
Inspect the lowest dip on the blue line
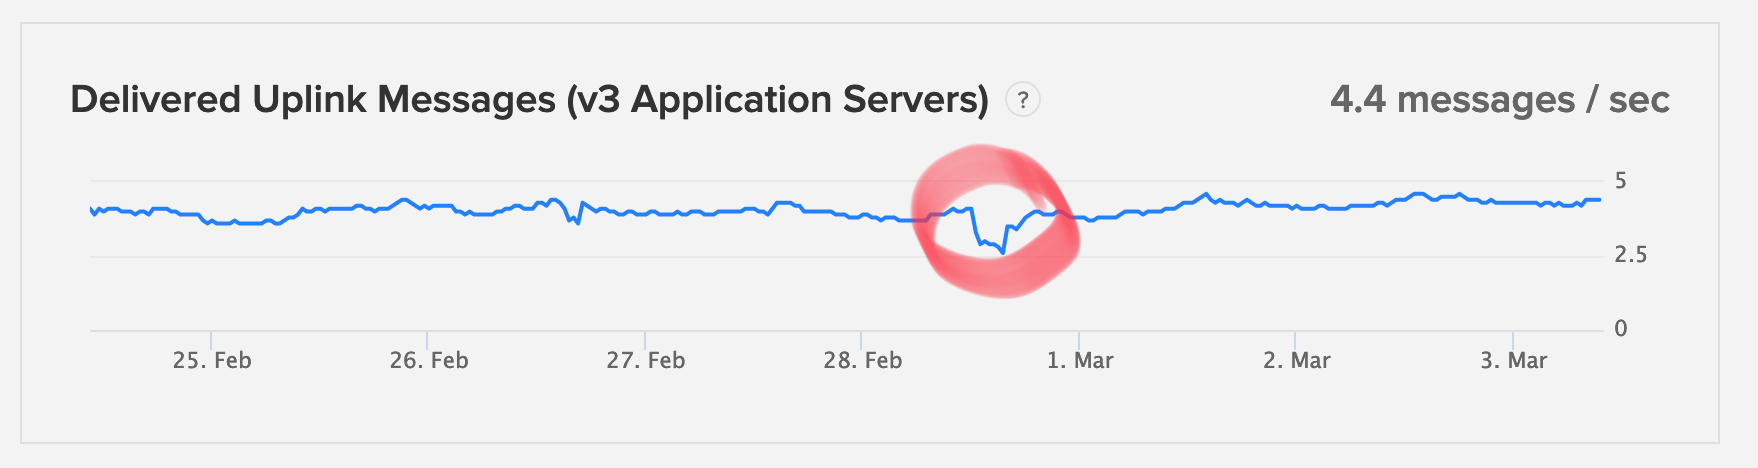[1003, 253]
